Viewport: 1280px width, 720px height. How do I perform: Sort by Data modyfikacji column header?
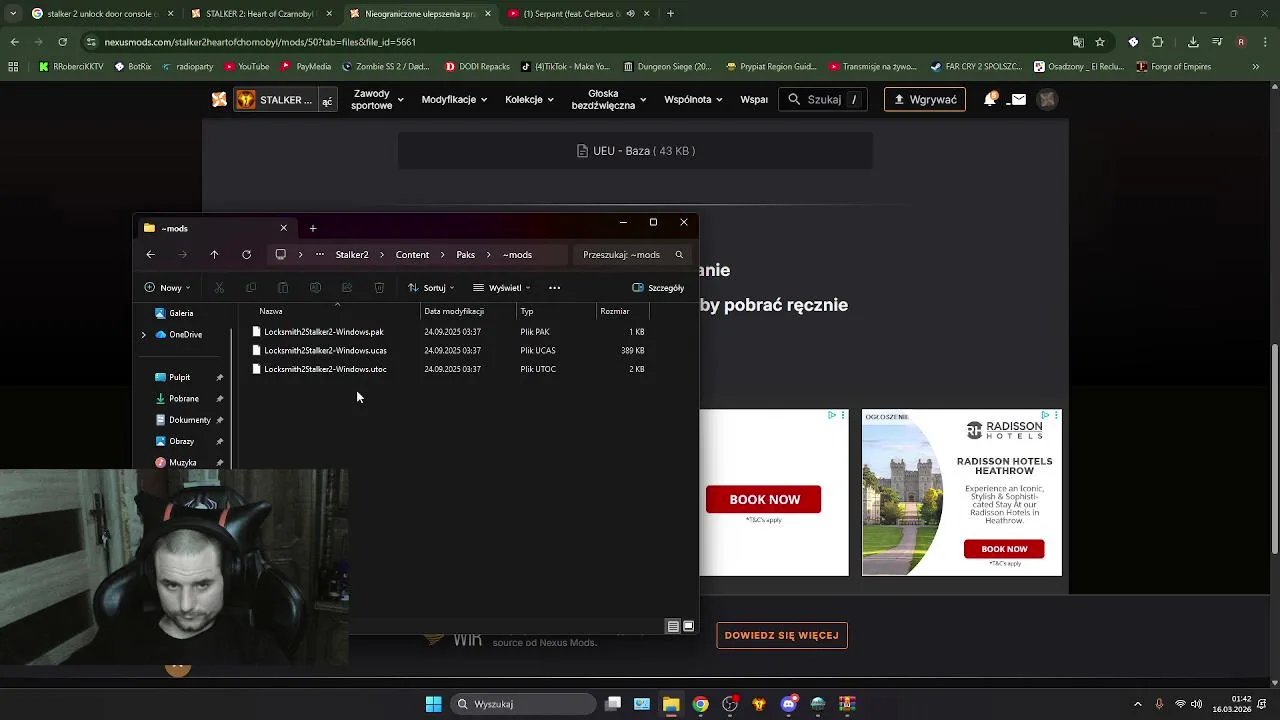click(x=454, y=312)
